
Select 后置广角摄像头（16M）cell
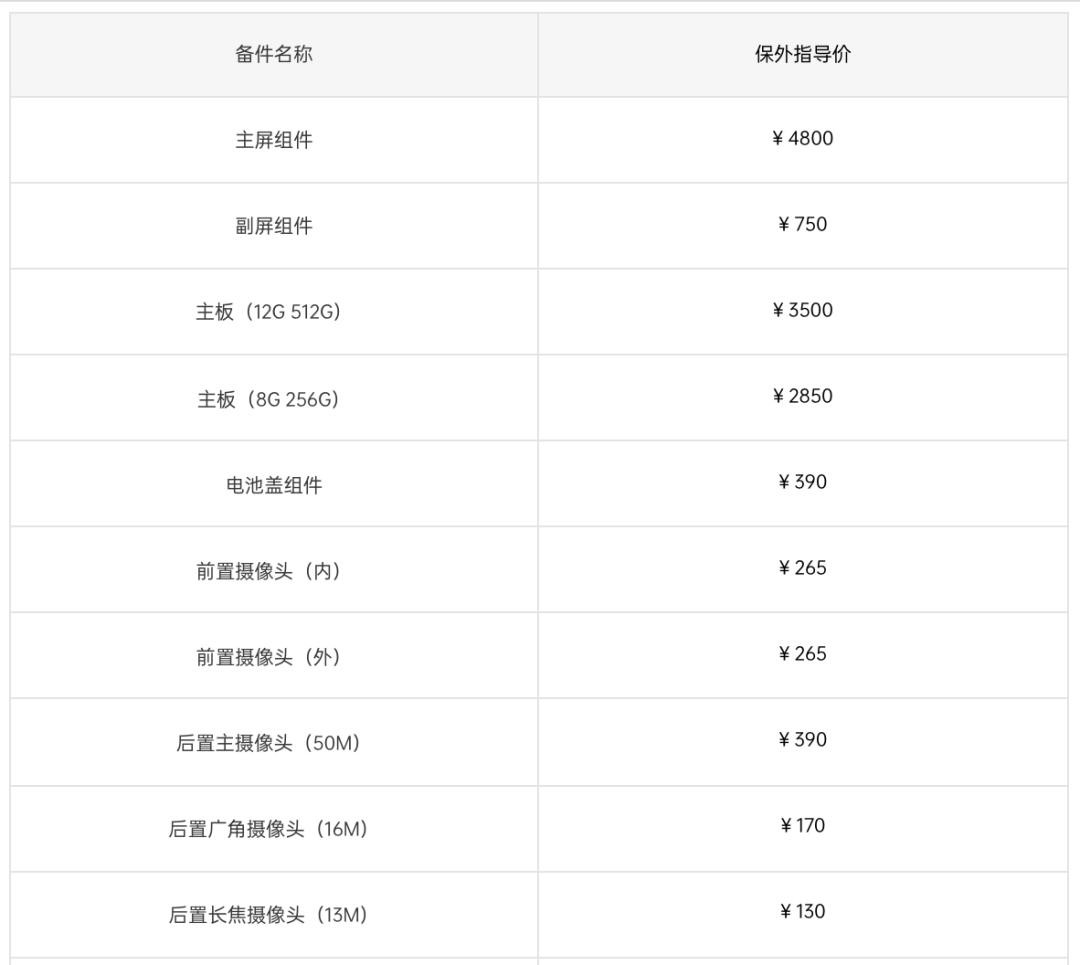pos(268,830)
